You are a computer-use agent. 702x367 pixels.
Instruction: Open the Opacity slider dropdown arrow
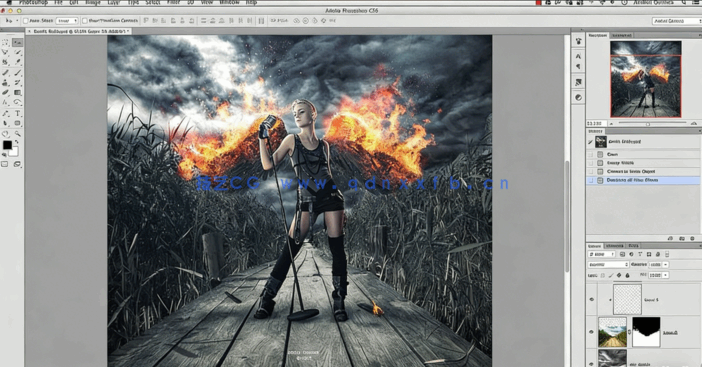(x=665, y=265)
